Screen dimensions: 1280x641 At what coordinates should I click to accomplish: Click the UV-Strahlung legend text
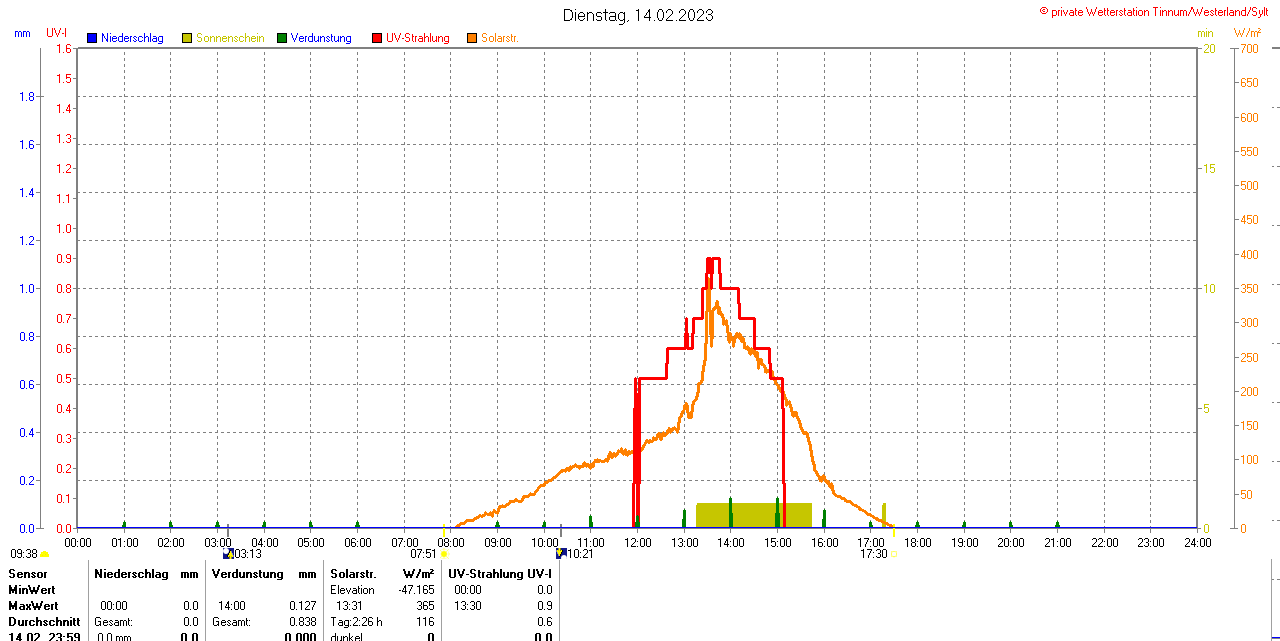tap(417, 38)
